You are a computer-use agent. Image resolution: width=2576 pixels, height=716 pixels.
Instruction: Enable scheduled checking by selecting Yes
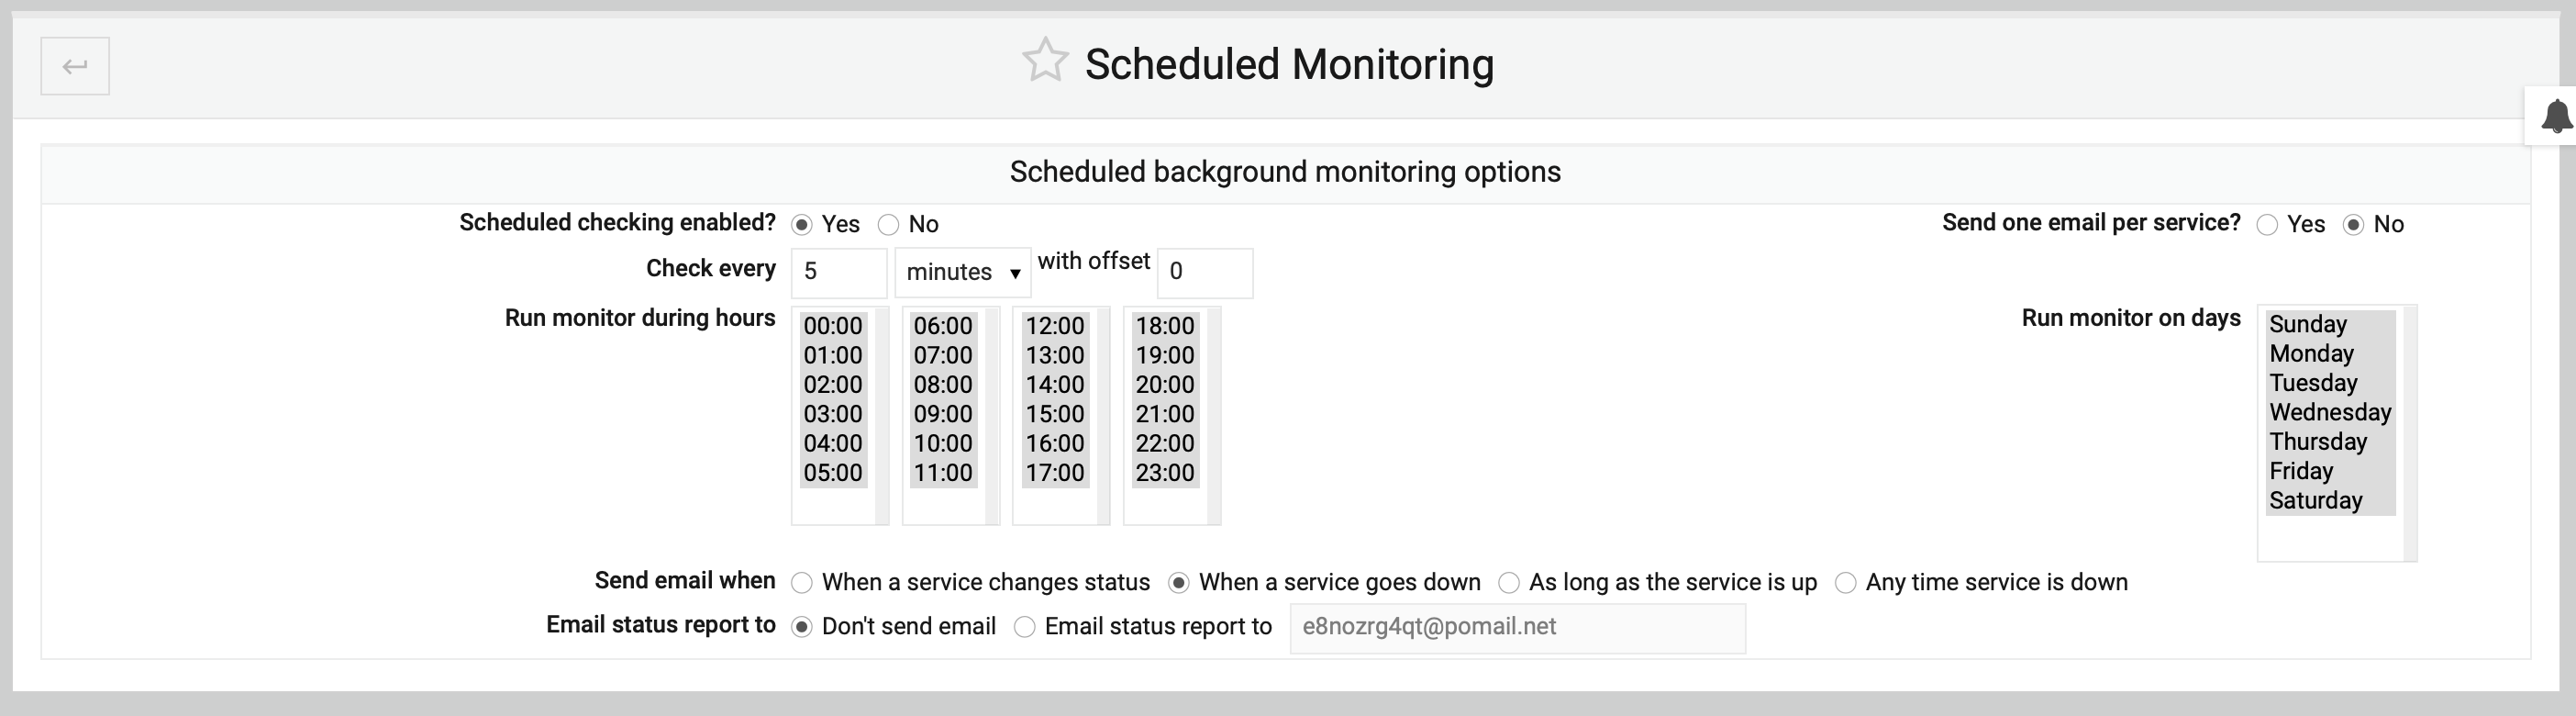[801, 224]
